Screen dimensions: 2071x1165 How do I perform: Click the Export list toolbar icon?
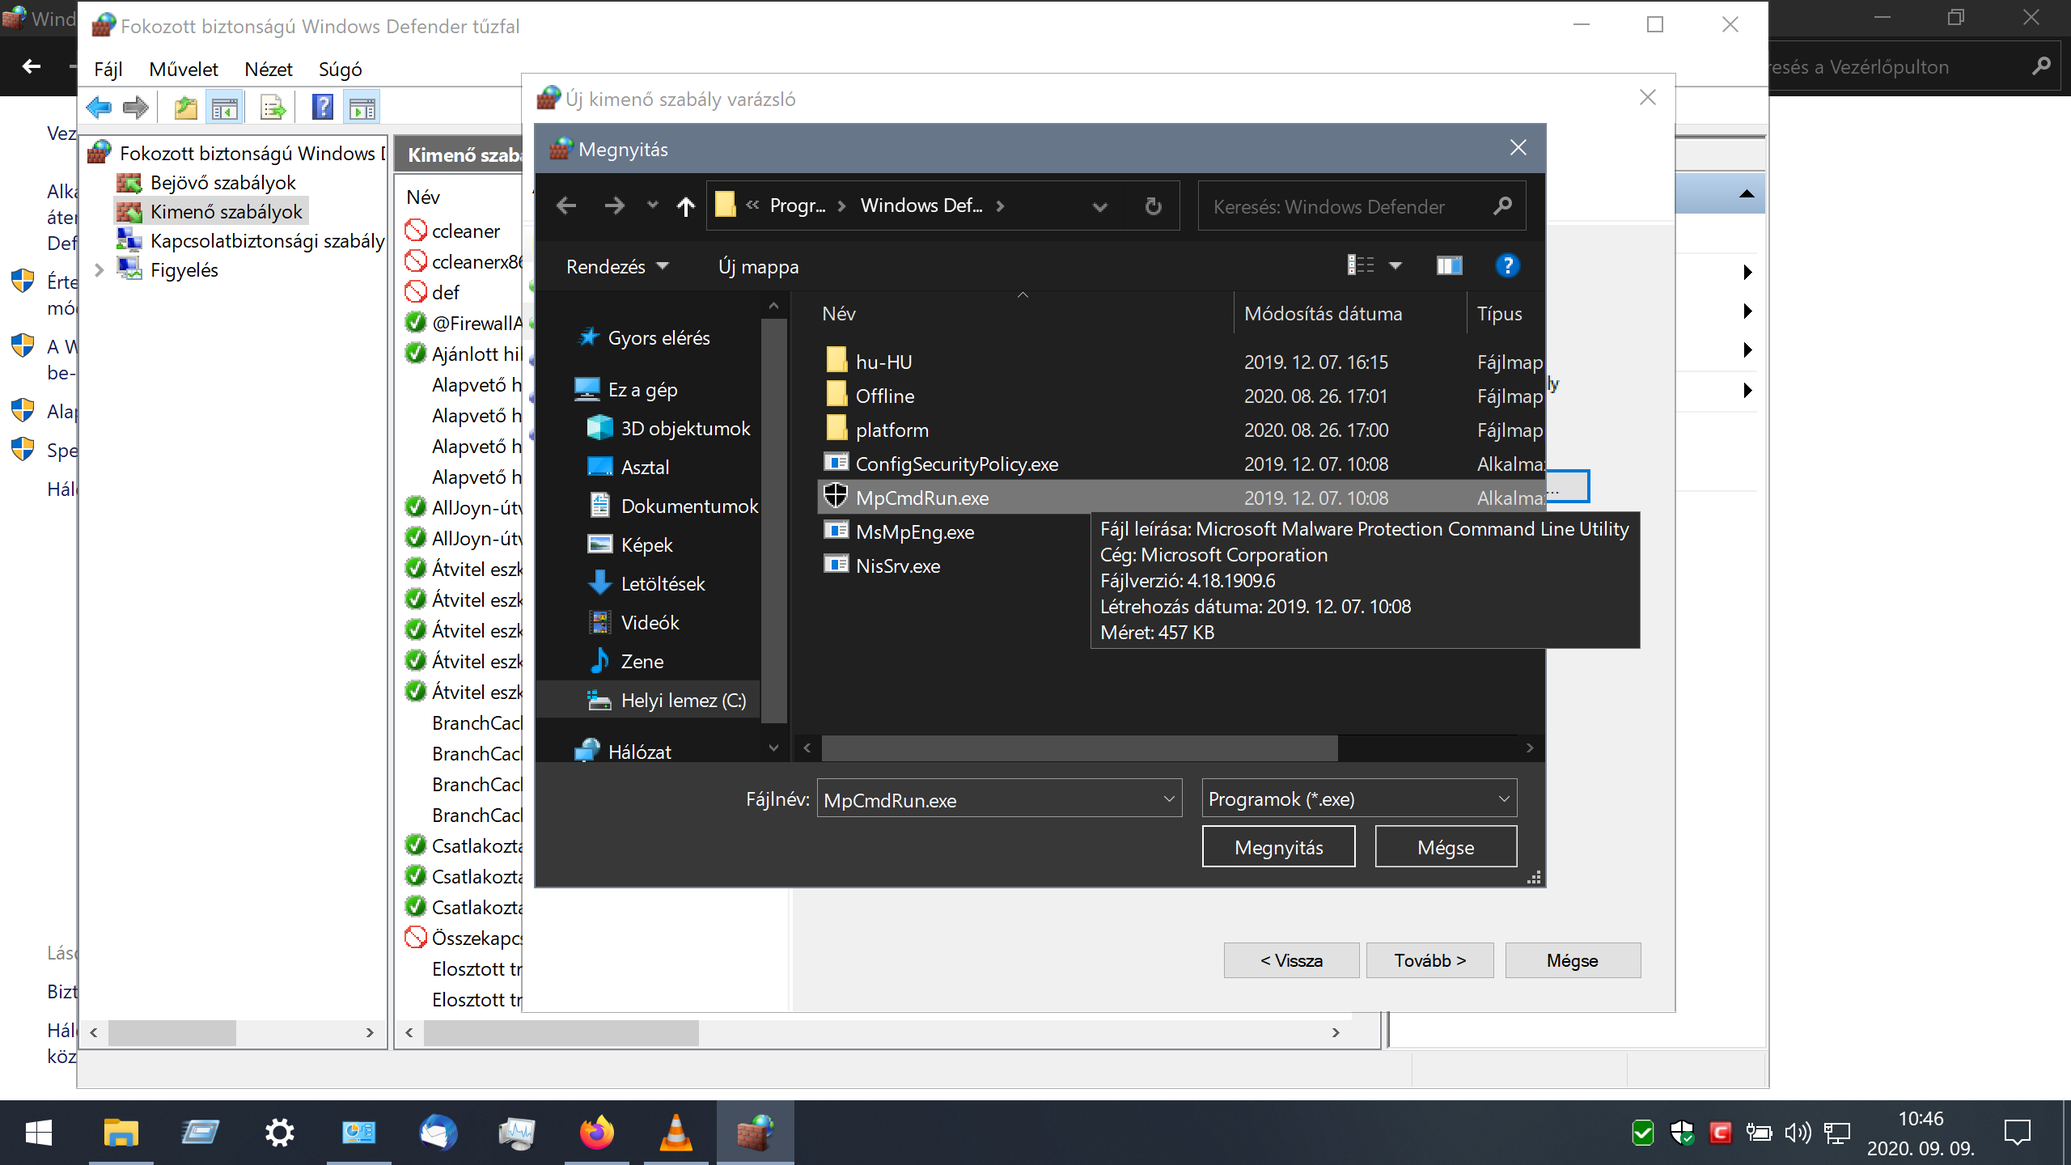[272, 108]
